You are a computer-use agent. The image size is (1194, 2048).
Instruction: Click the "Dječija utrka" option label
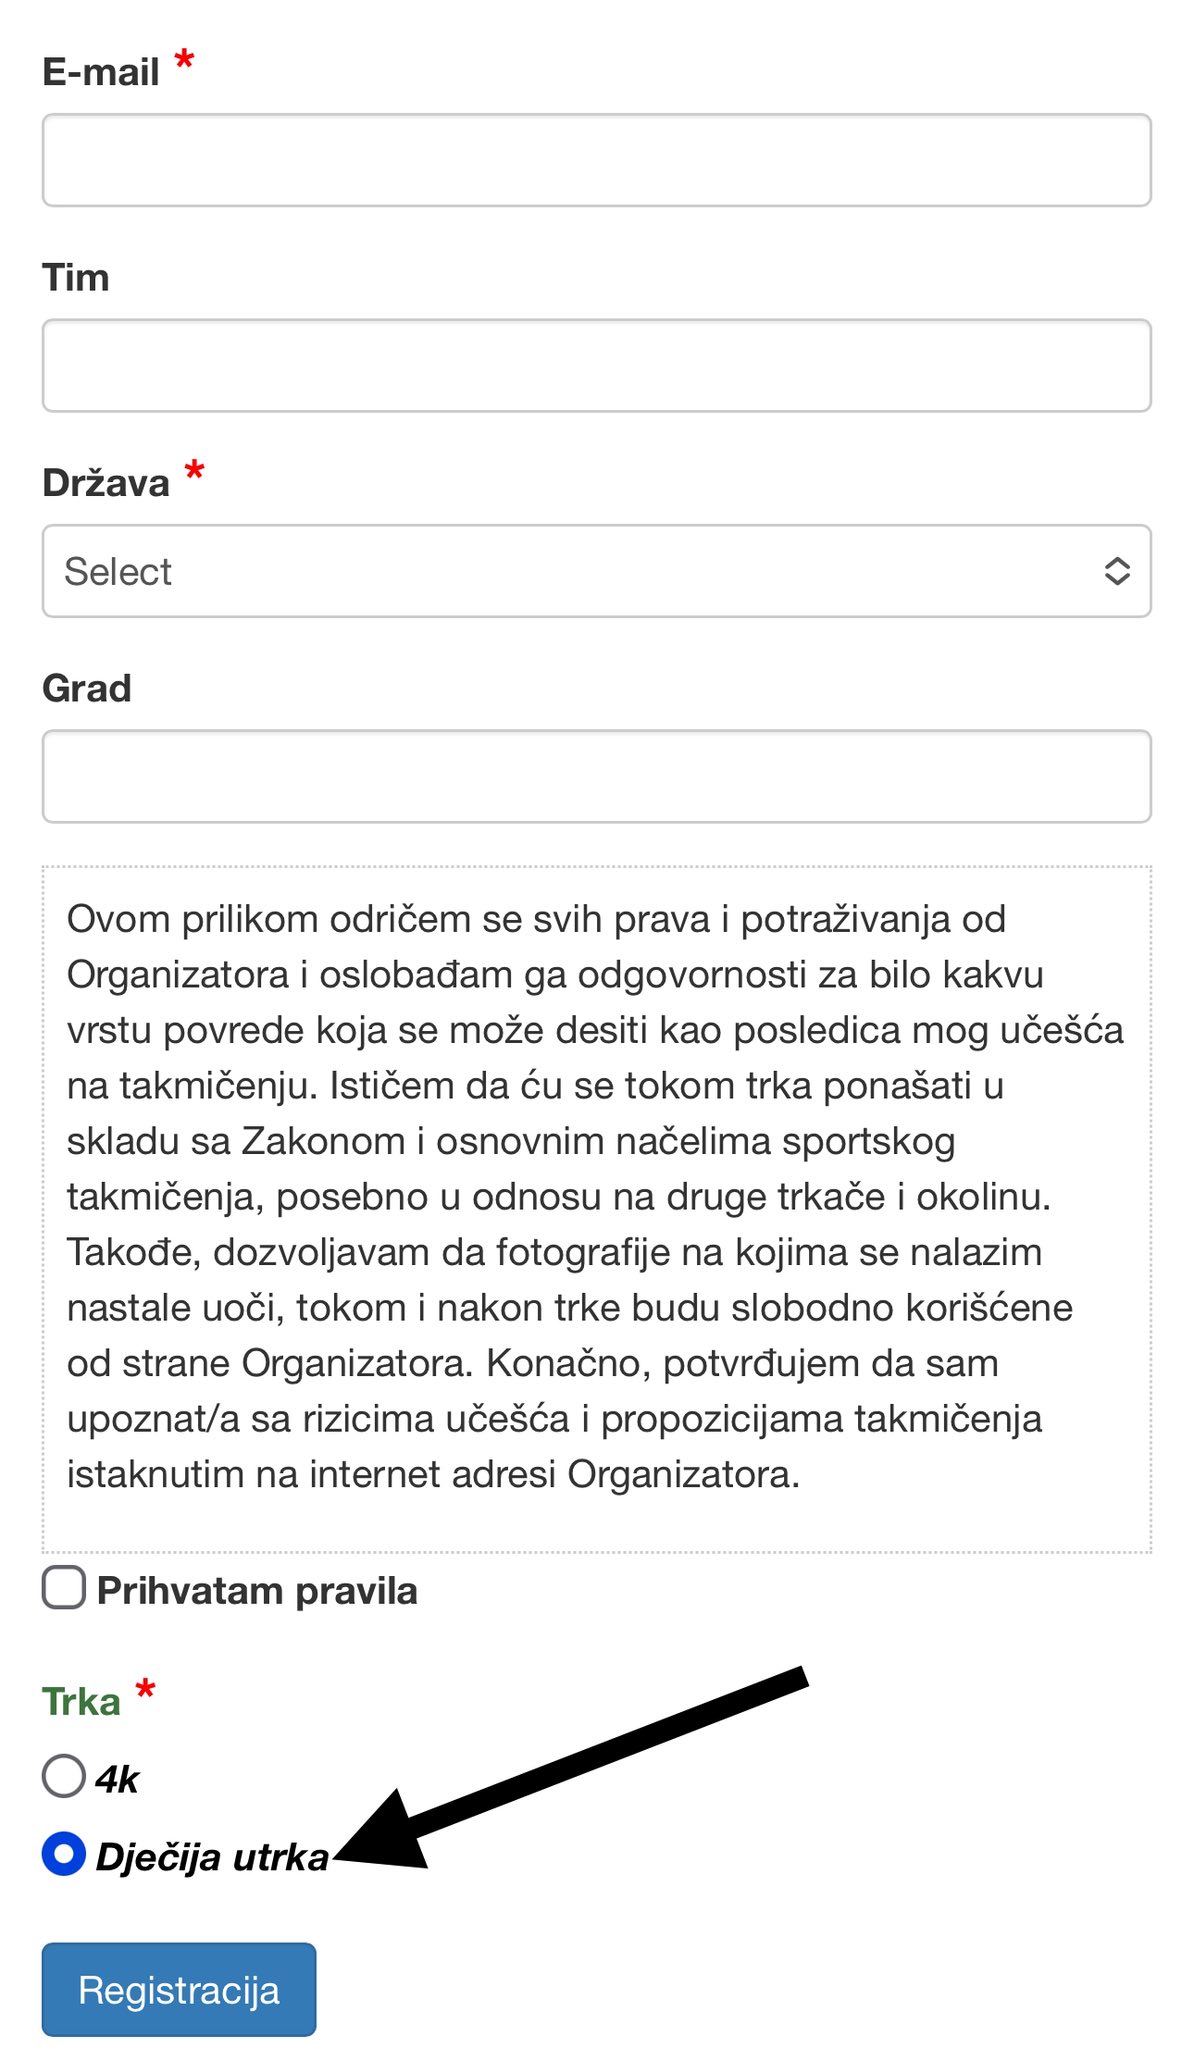click(x=212, y=1857)
